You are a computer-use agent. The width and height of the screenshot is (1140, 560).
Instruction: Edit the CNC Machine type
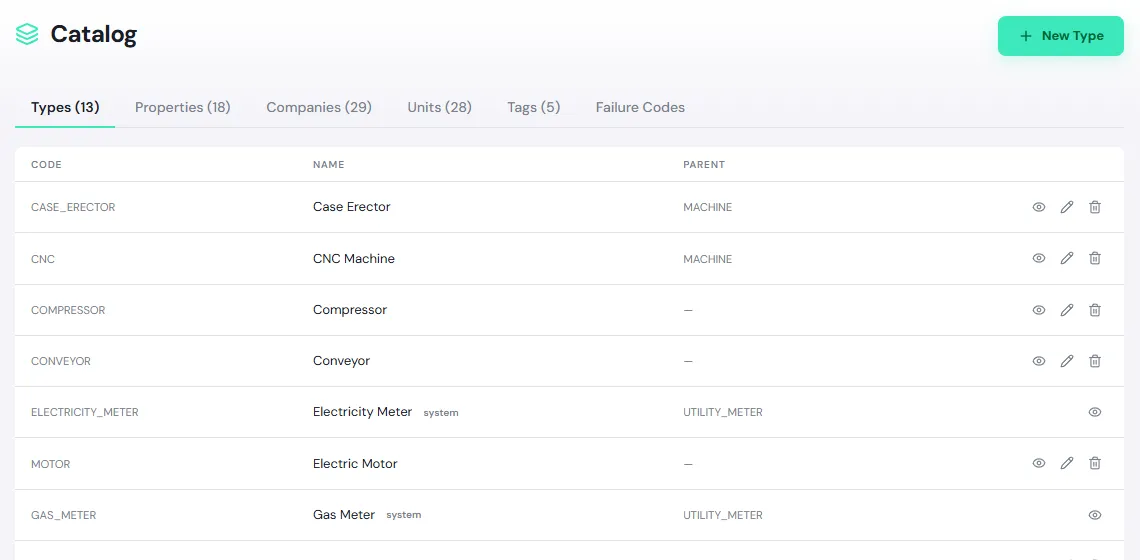[1067, 258]
